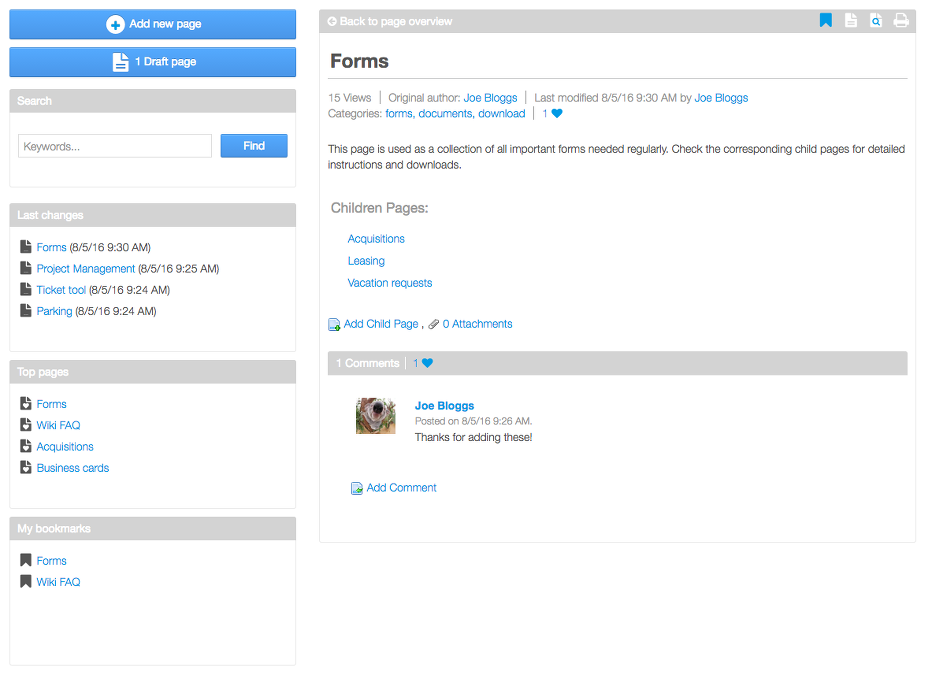Open the documents category tag
The image size is (932, 675).
pyautogui.click(x=445, y=114)
